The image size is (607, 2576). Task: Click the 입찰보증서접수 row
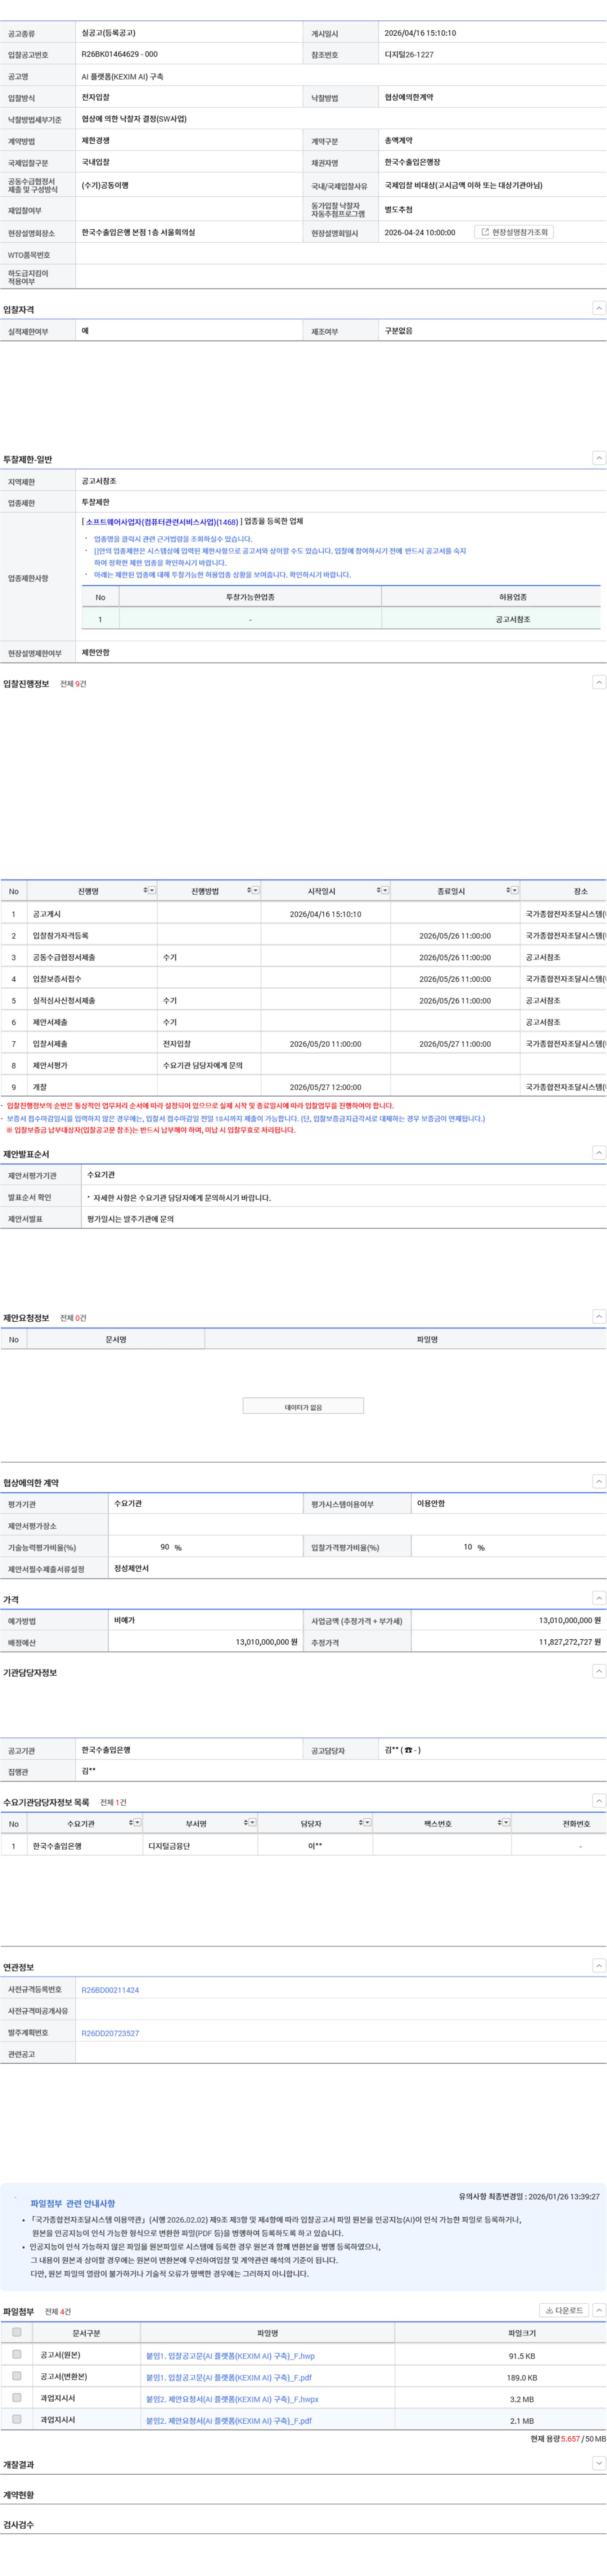pos(303,979)
